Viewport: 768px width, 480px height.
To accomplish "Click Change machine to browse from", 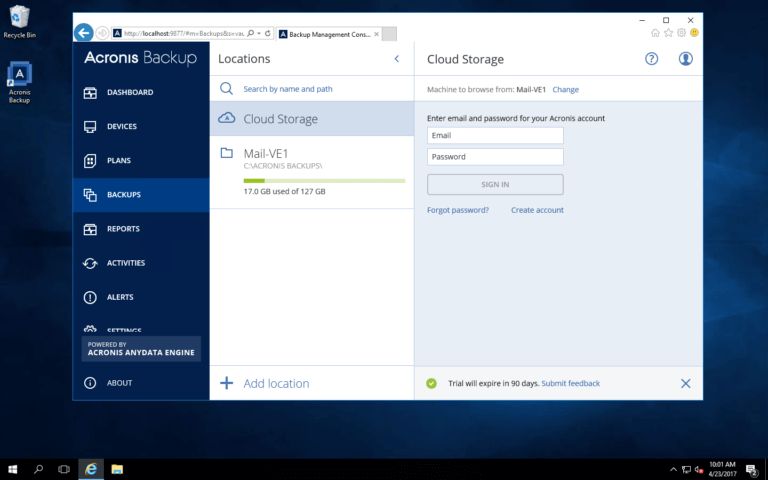I will (x=565, y=90).
